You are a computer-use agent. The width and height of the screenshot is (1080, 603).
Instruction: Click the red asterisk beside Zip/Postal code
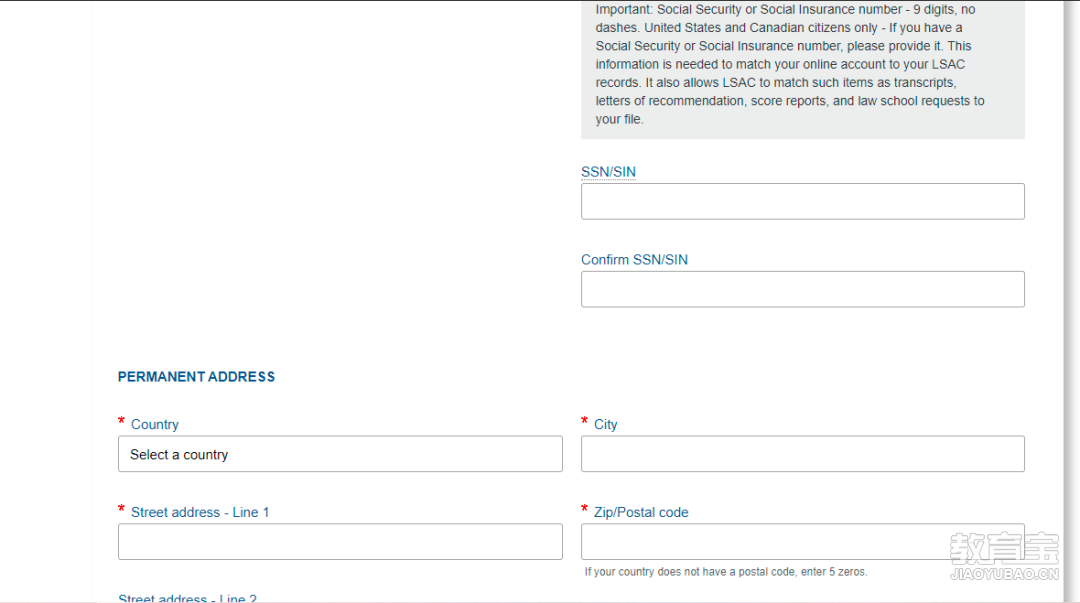coord(584,509)
